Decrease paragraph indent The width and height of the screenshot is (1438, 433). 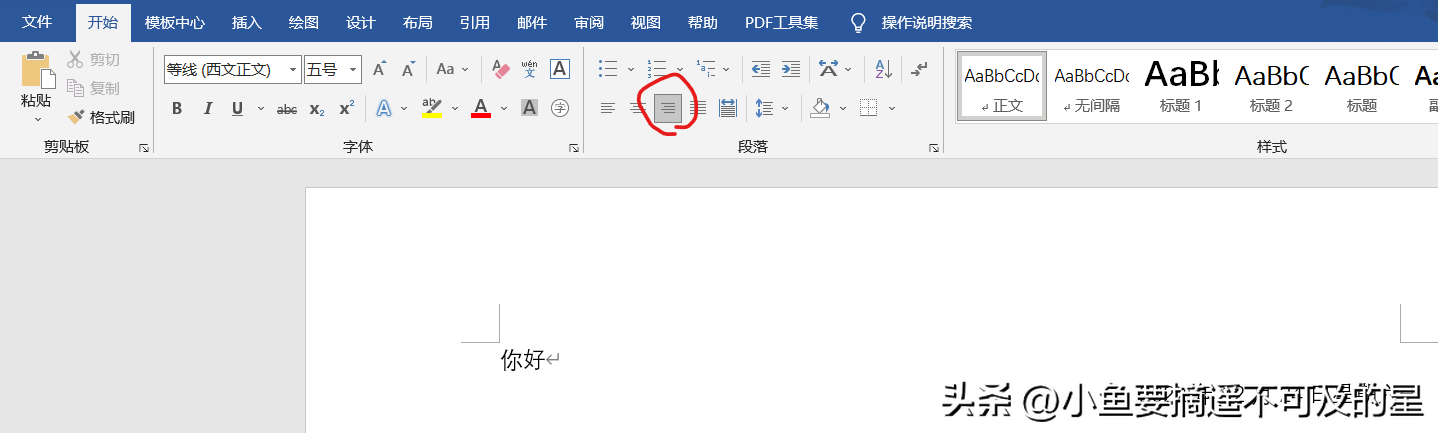coord(761,69)
